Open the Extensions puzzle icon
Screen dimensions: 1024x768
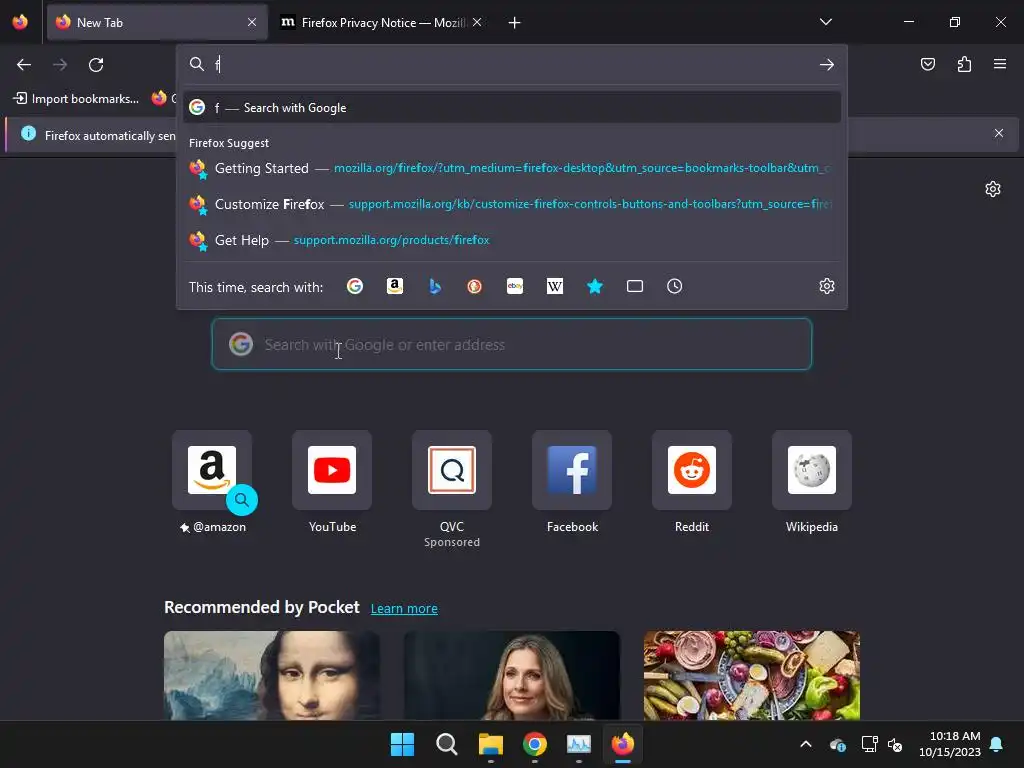[964, 64]
